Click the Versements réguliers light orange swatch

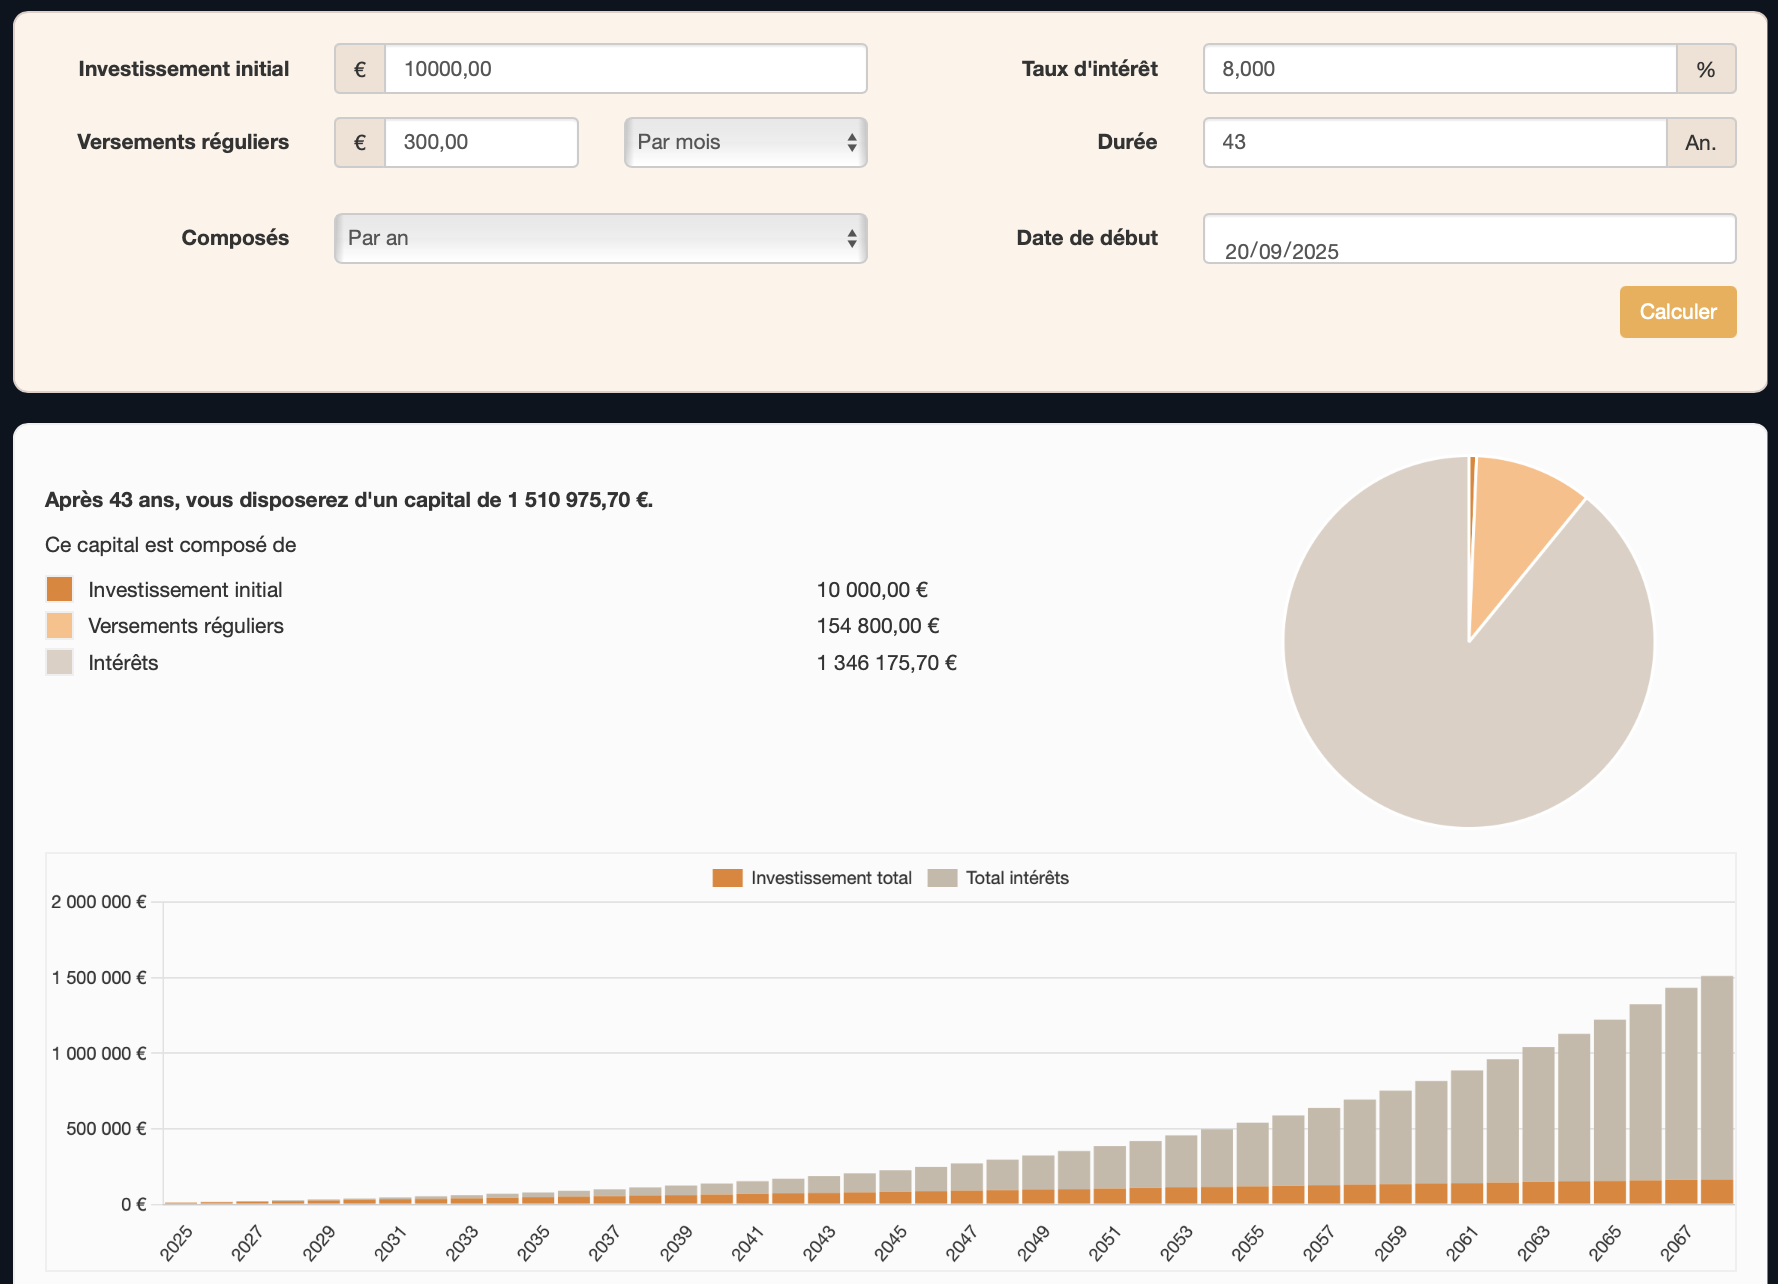pyautogui.click(x=60, y=626)
